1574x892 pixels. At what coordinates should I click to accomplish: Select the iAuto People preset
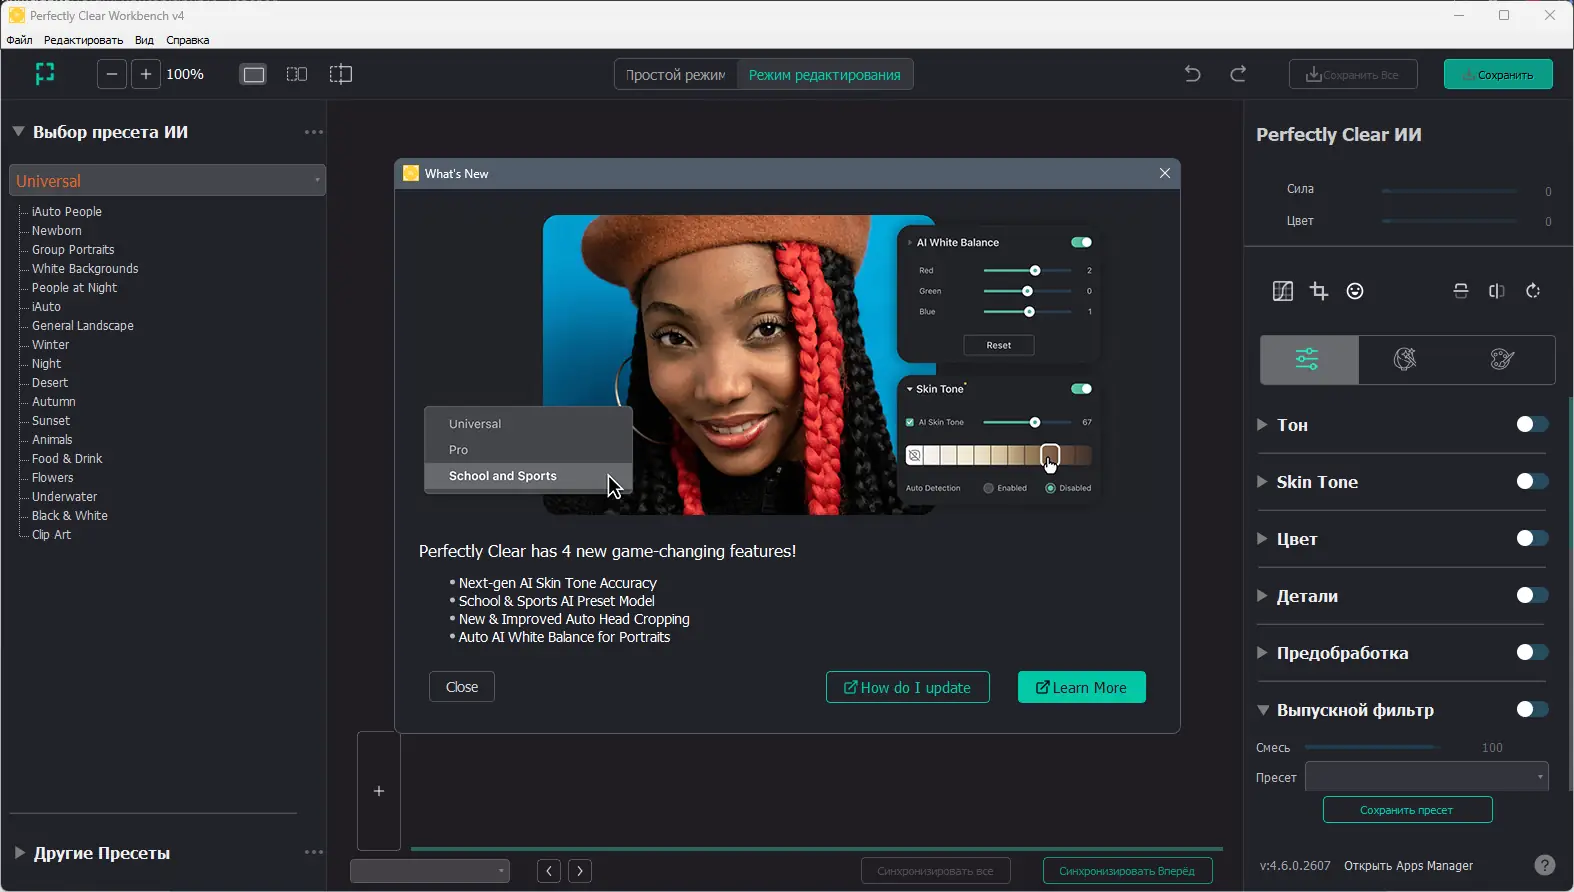[67, 211]
